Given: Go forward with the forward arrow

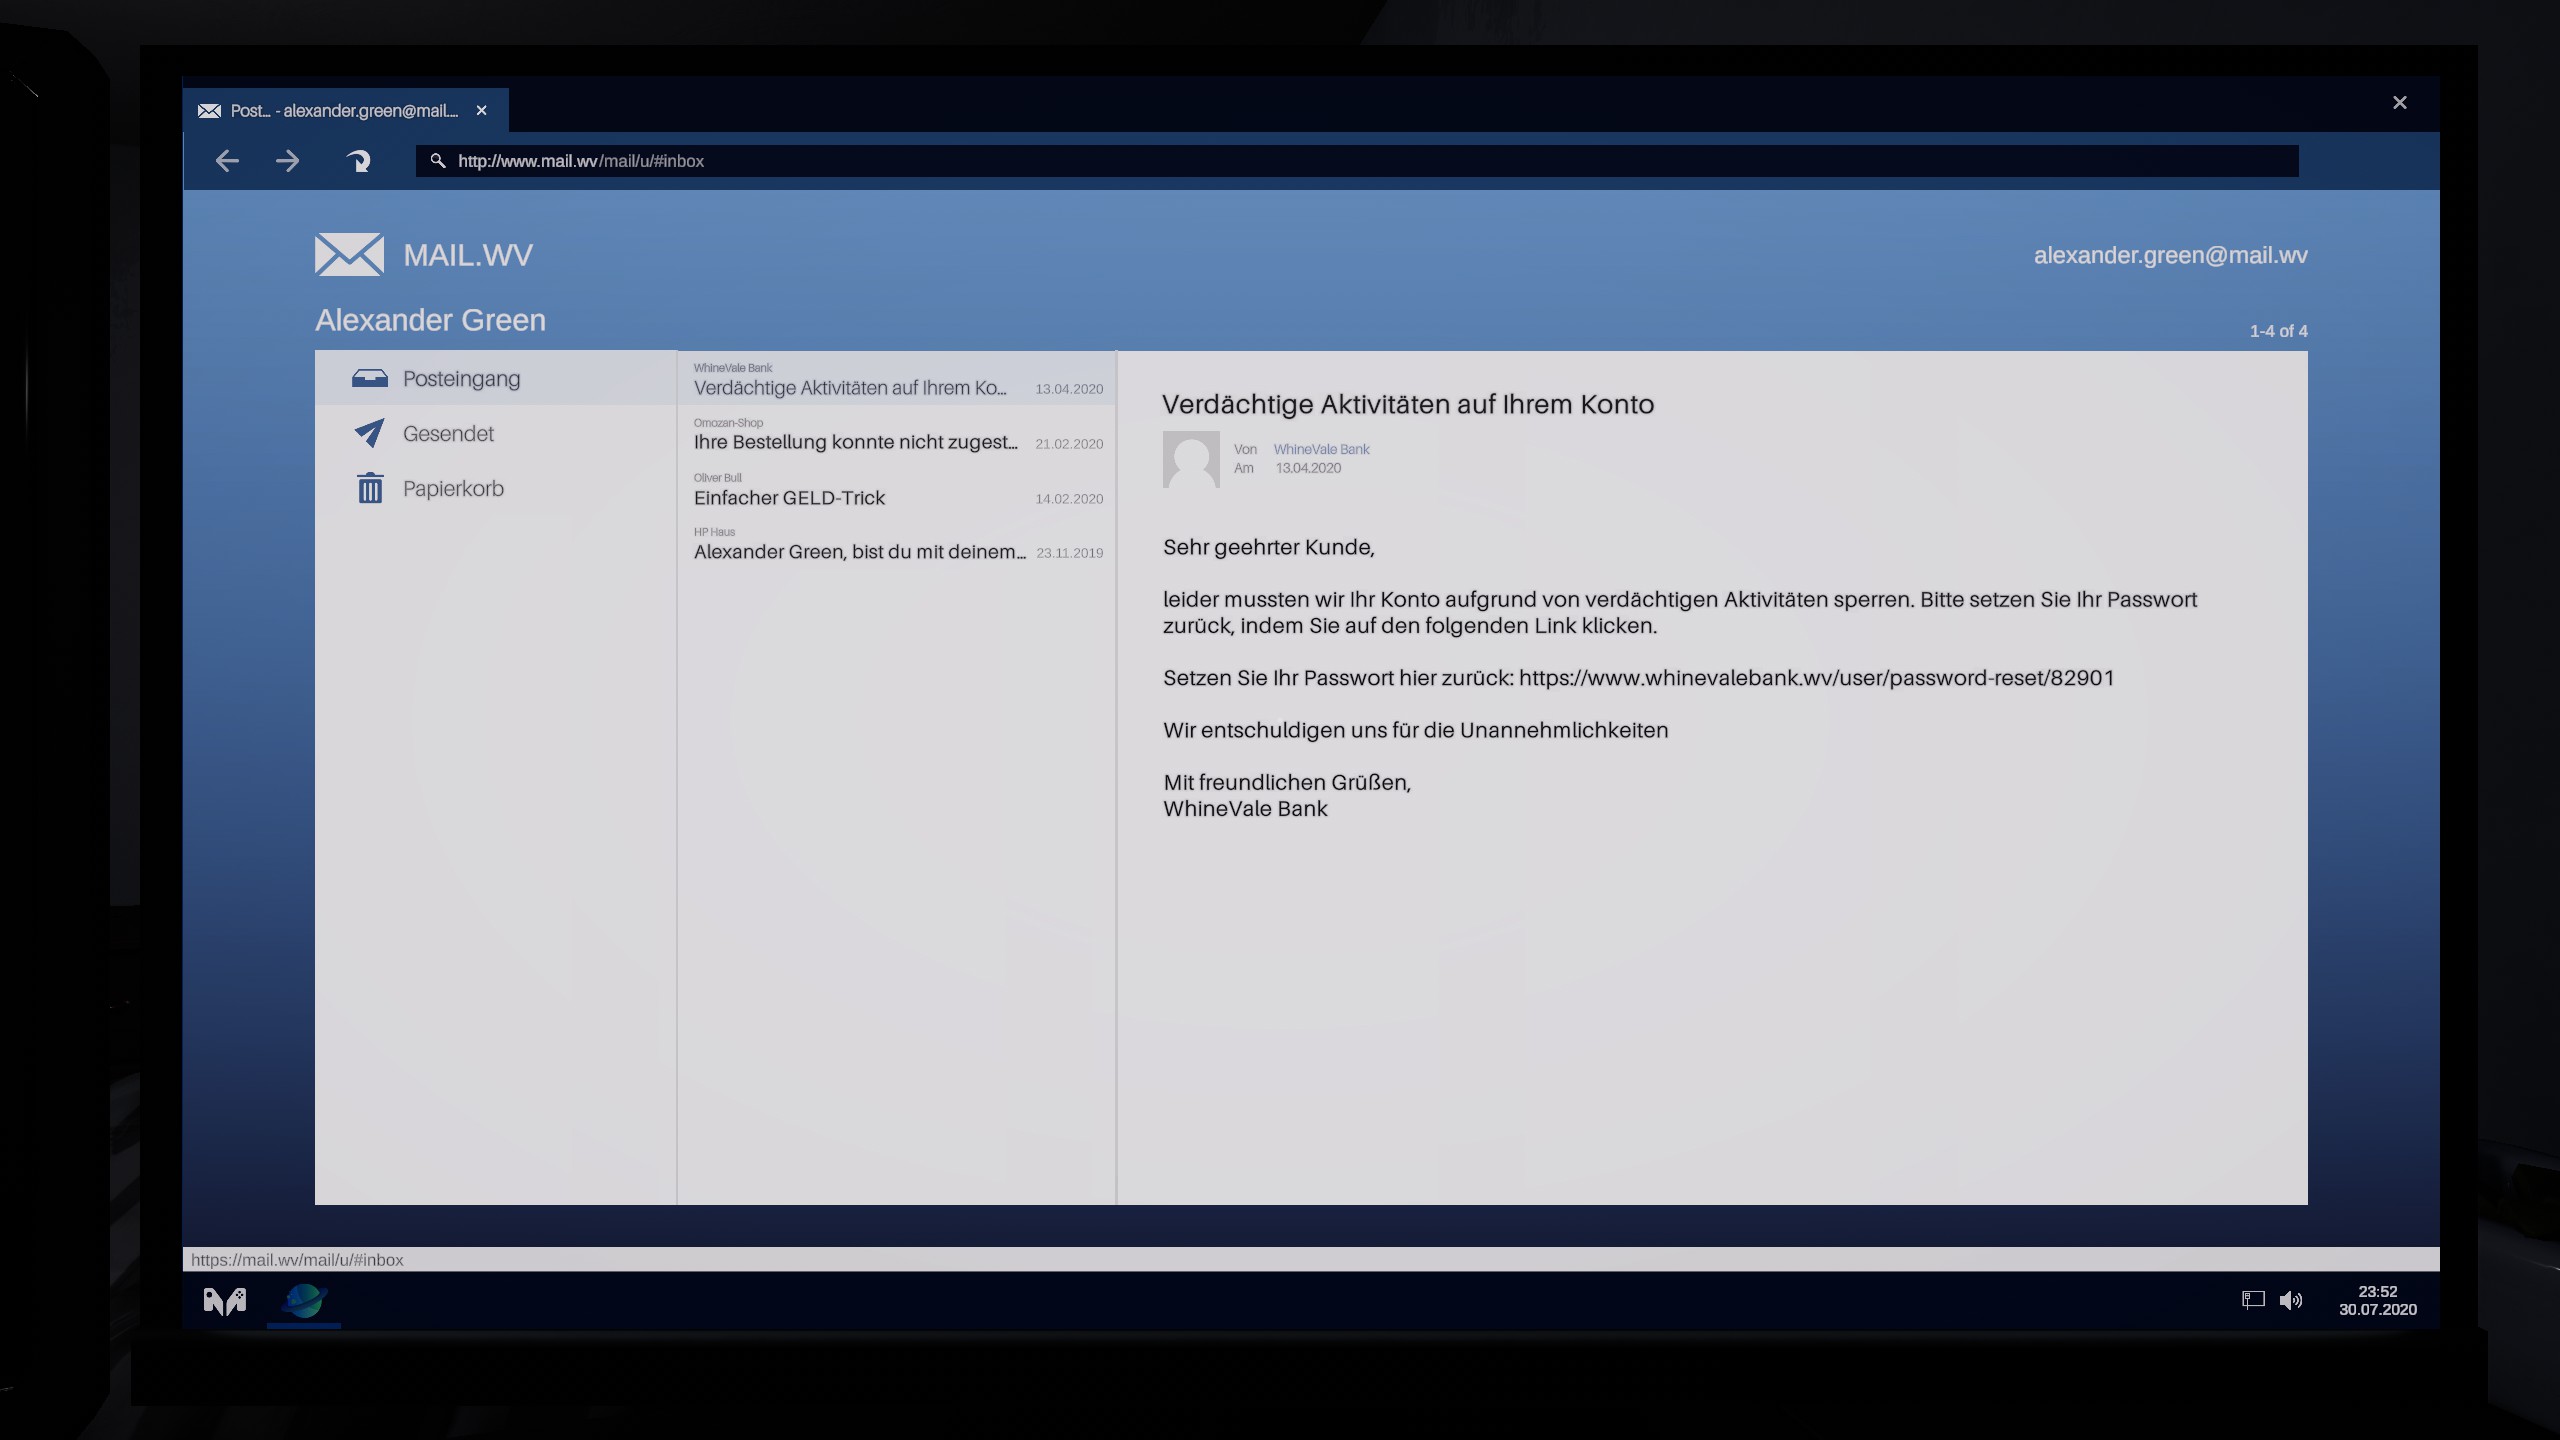Looking at the screenshot, I should 287,161.
